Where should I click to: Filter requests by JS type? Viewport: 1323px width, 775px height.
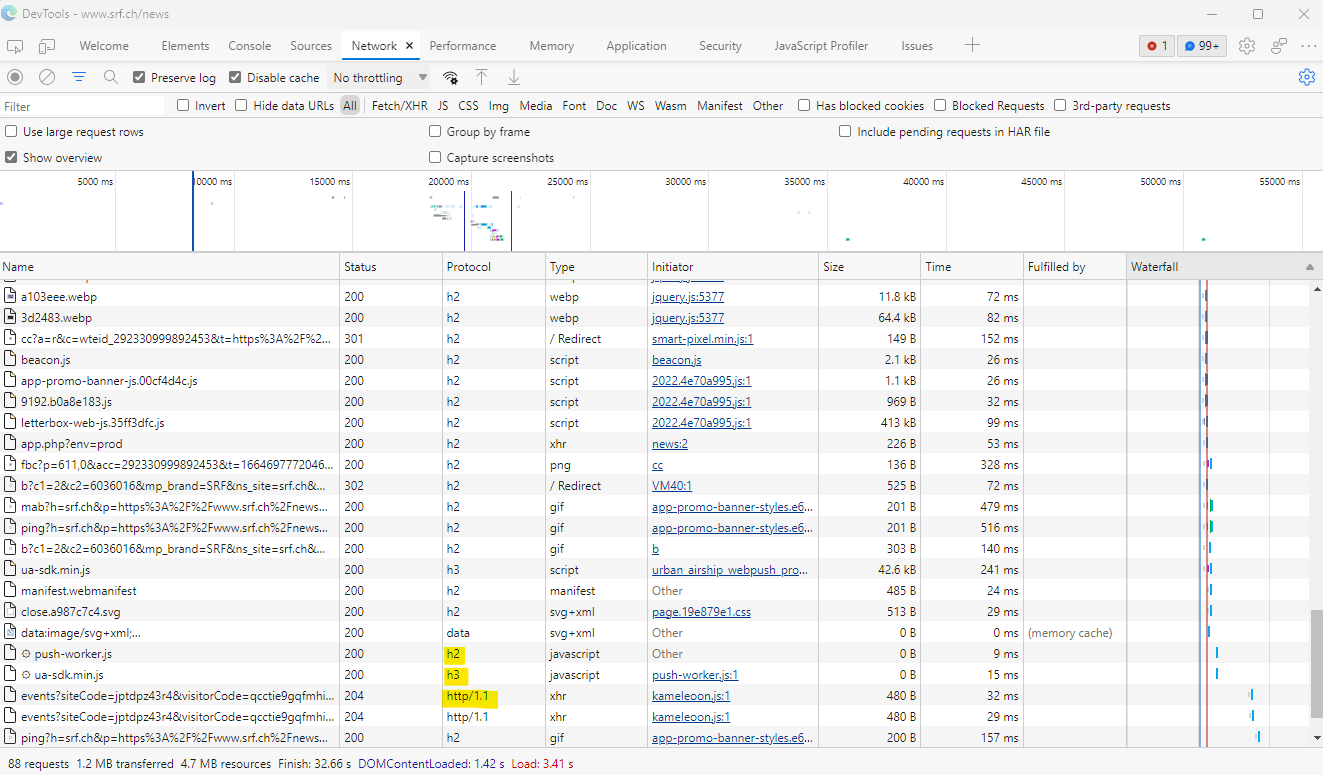[443, 105]
